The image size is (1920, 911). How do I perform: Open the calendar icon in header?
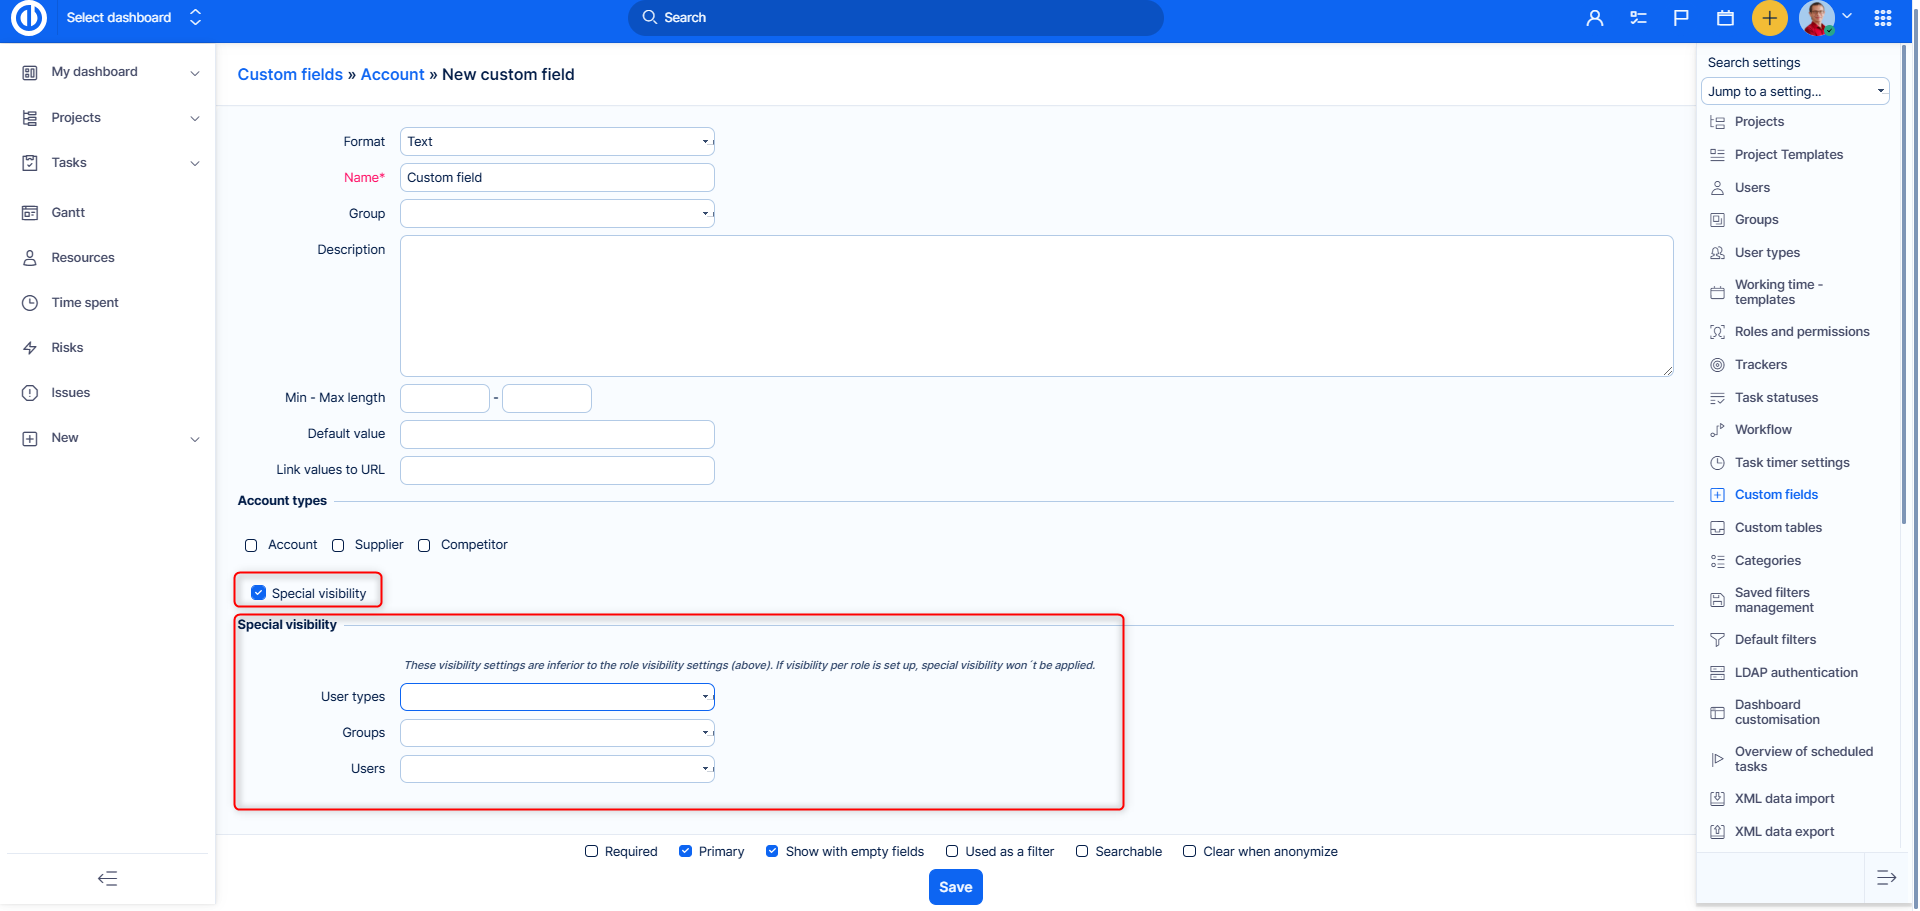click(x=1725, y=18)
